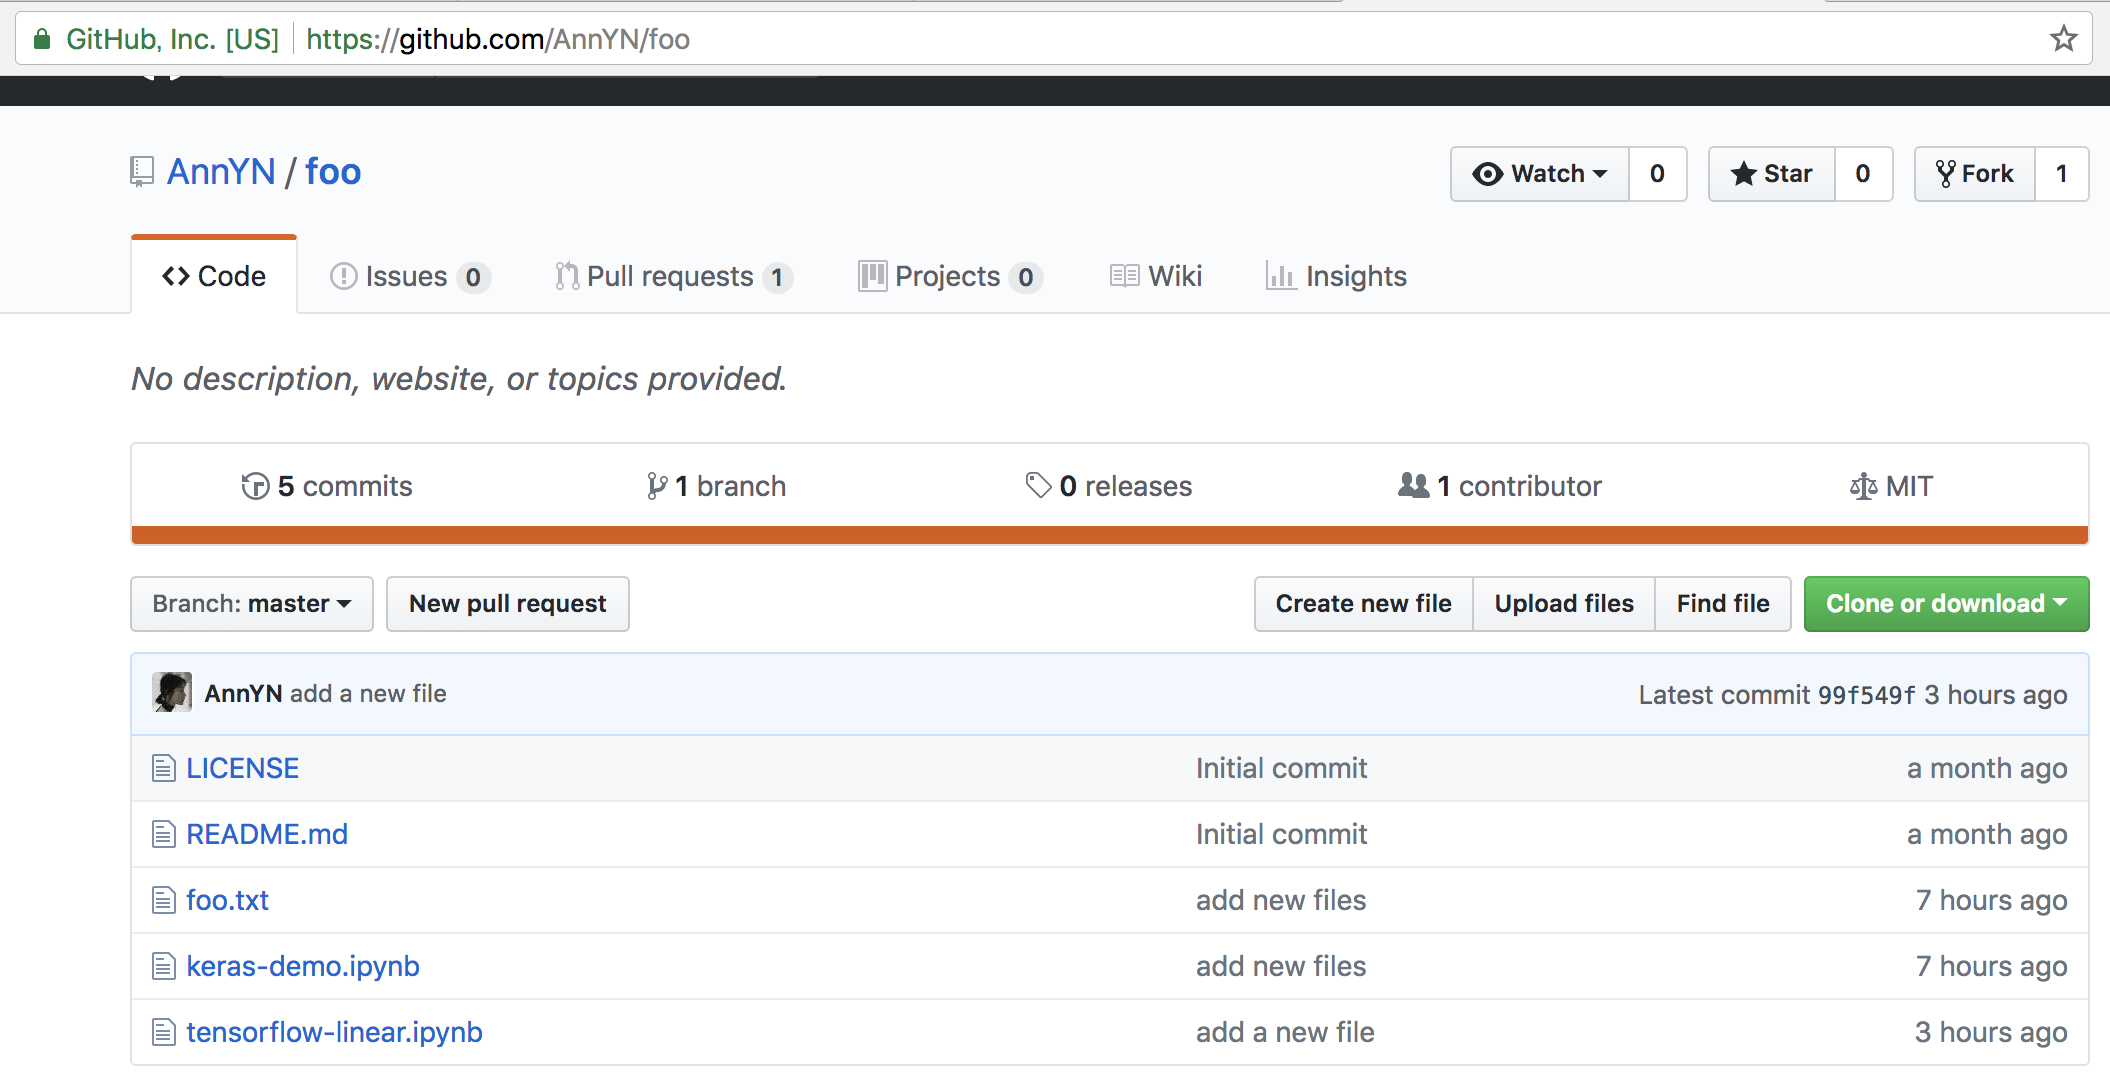Click the contributors people icon
This screenshot has height=1084, width=2110.
click(1413, 485)
